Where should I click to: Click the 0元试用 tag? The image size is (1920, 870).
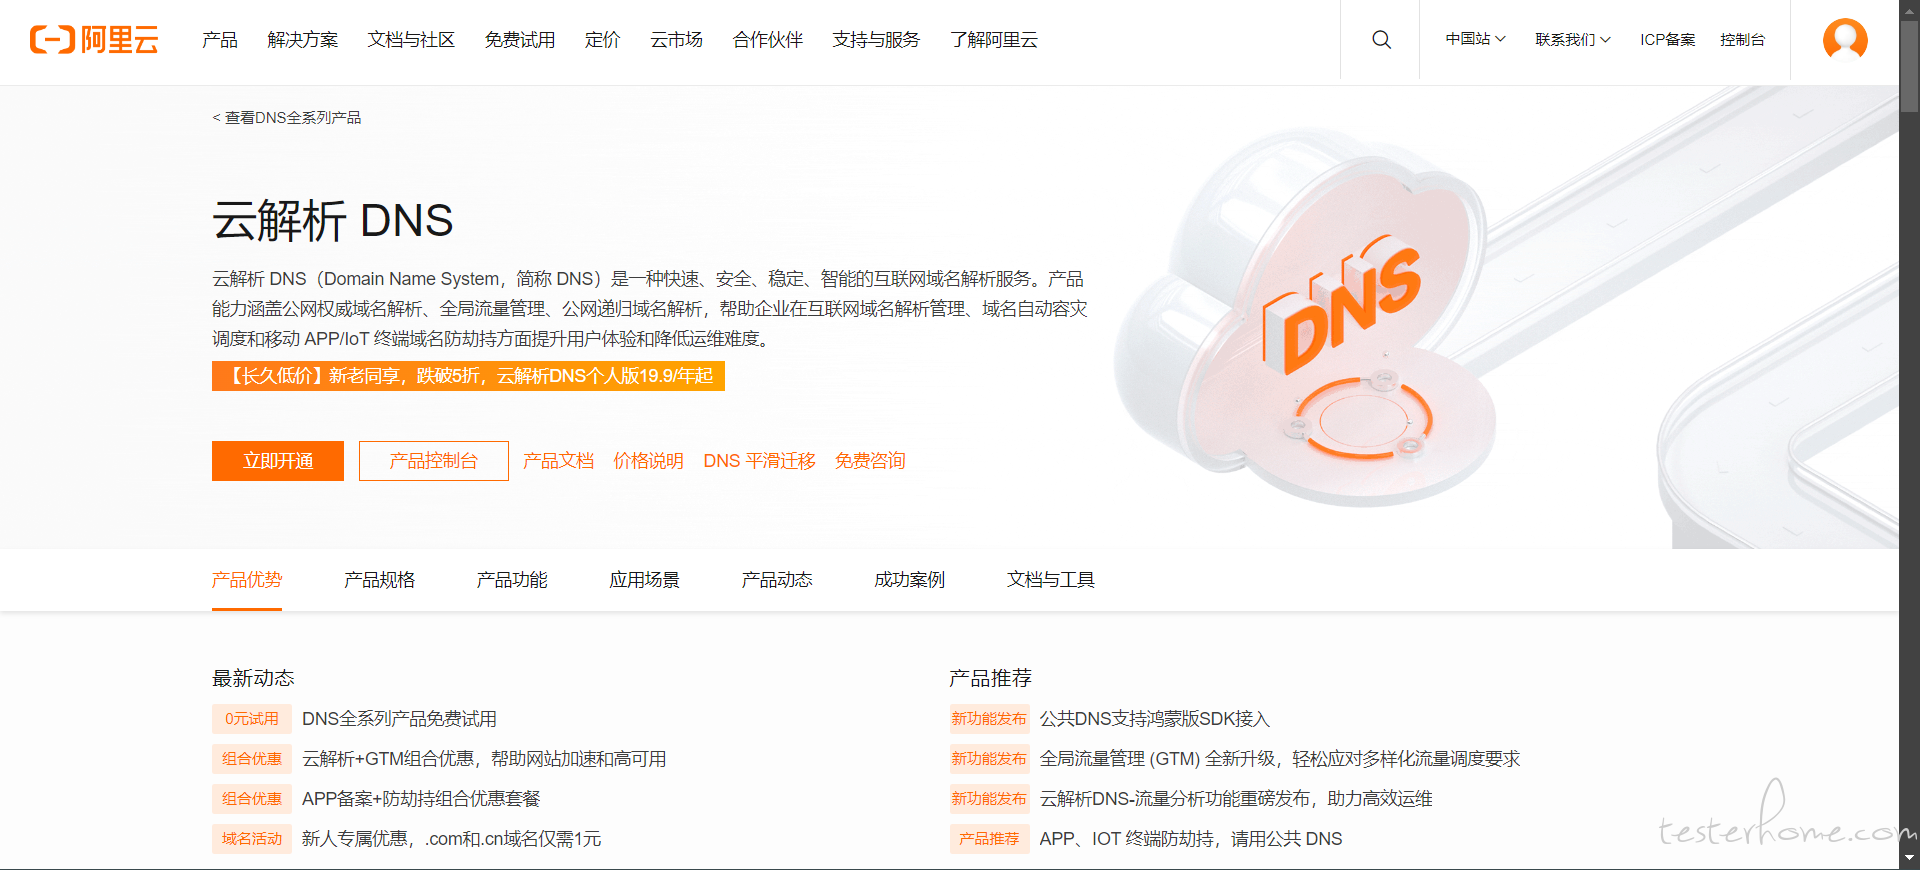click(252, 719)
